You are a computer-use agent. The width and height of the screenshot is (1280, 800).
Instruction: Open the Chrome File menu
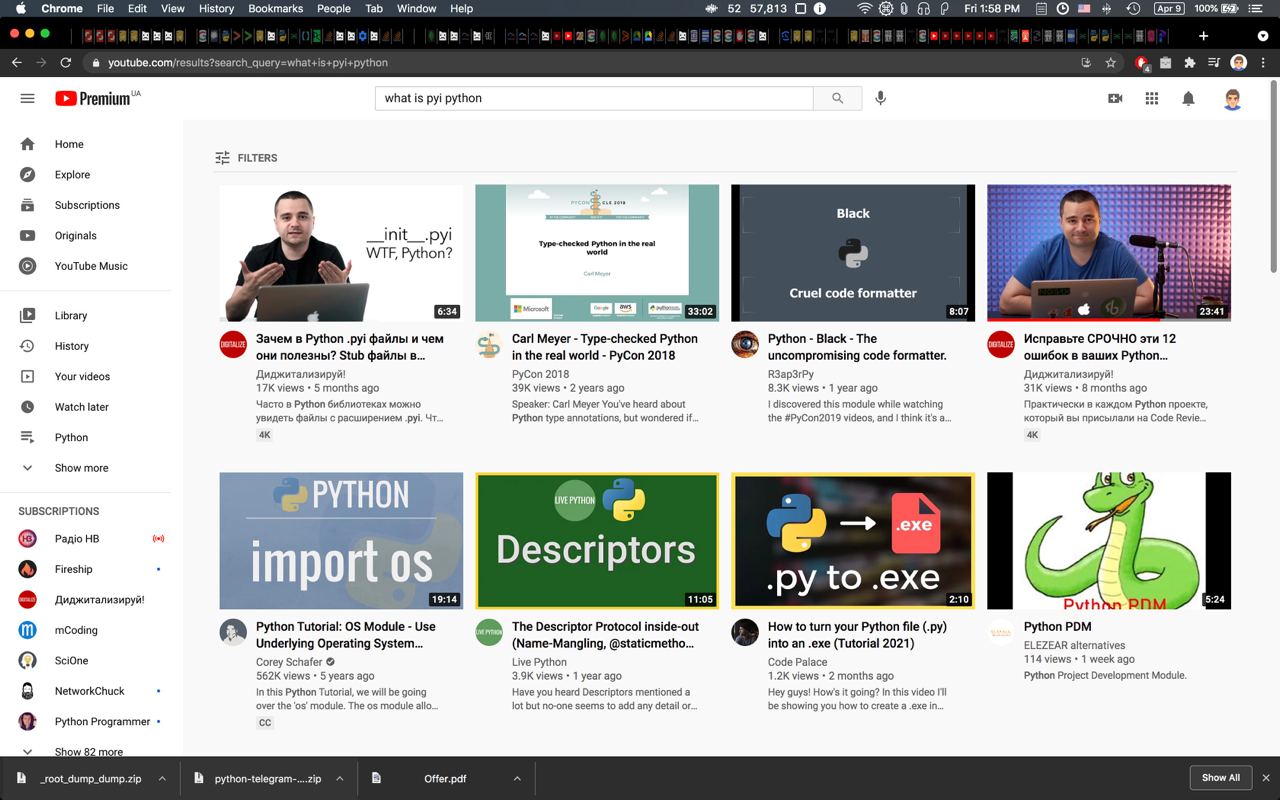tap(105, 8)
